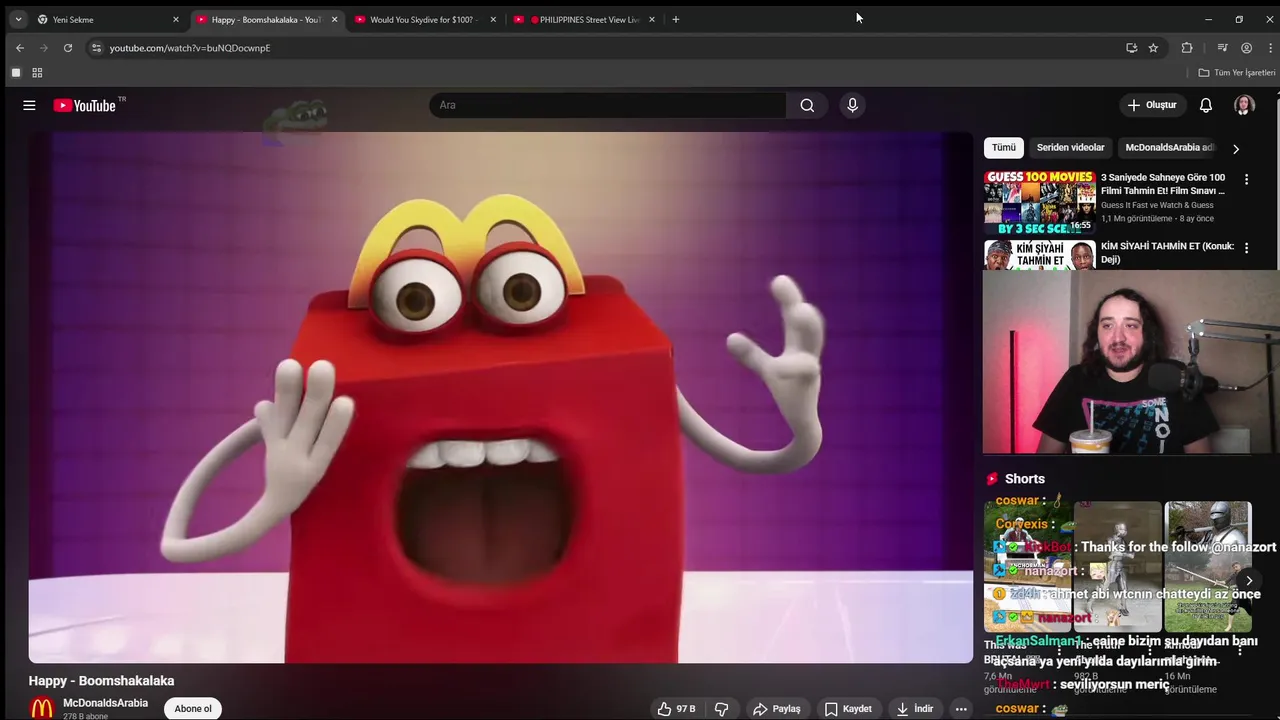Open the YouTube hamburger guide menu
This screenshot has width=1280, height=720.
tap(29, 105)
